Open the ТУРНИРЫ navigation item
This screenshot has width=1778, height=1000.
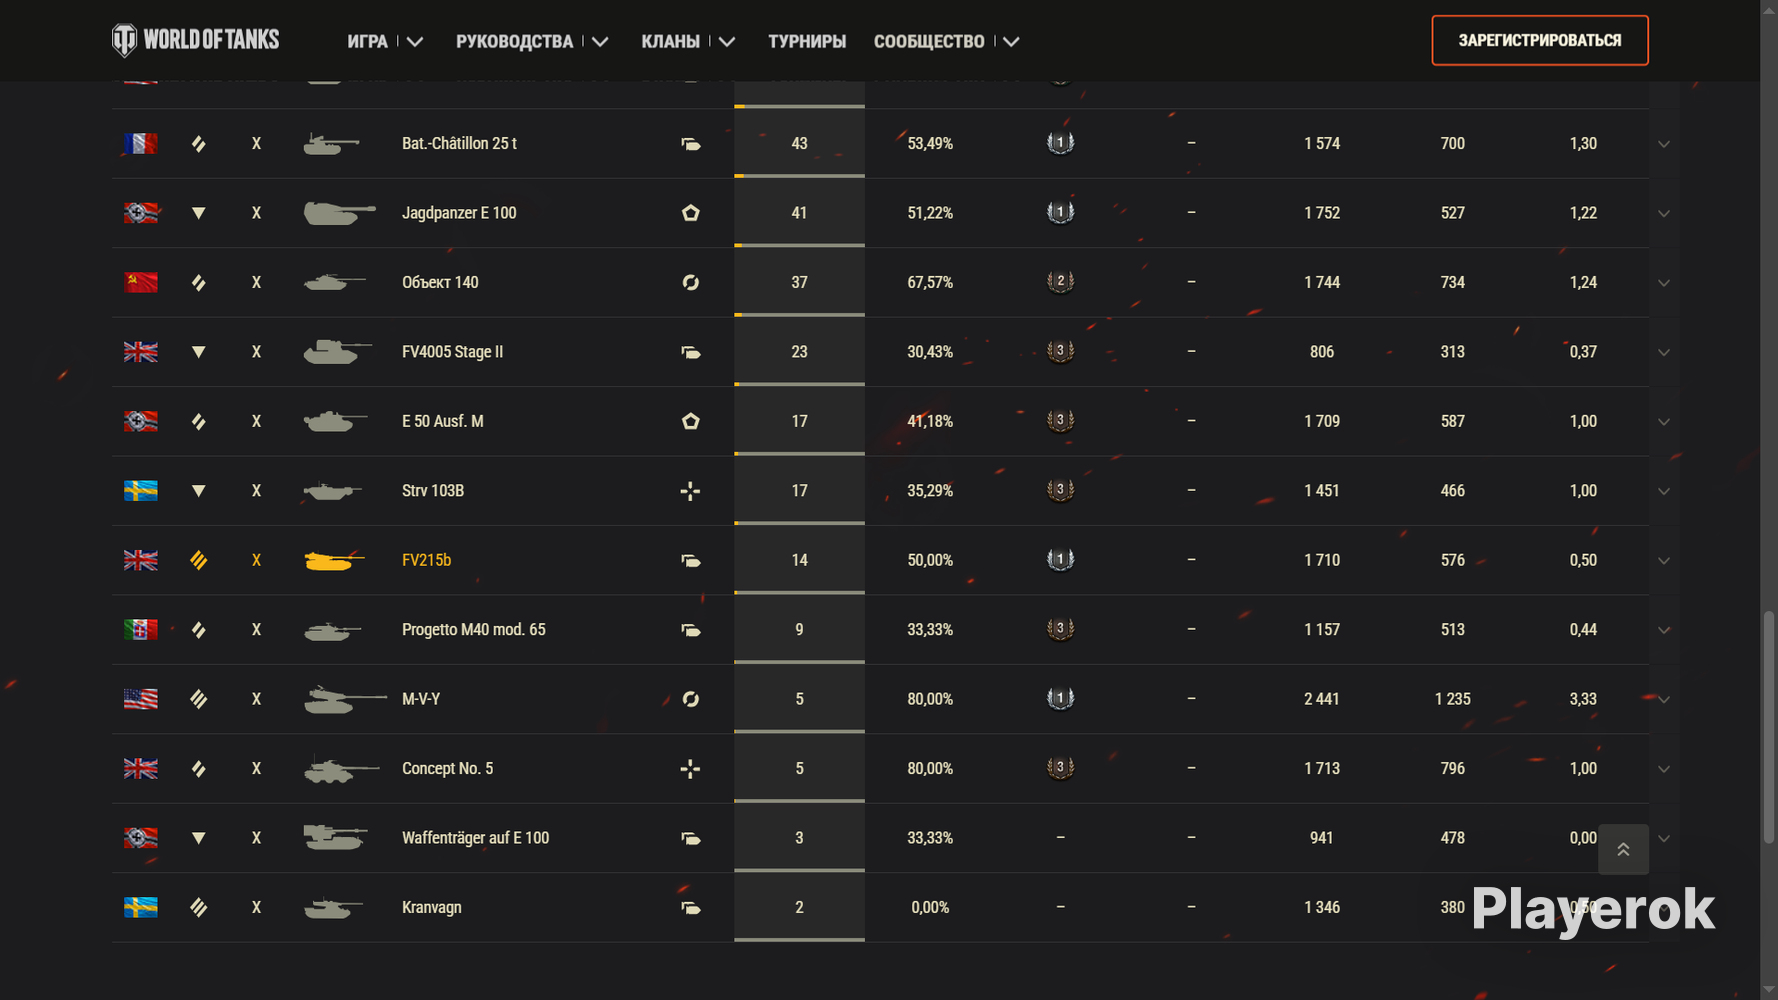(x=807, y=41)
